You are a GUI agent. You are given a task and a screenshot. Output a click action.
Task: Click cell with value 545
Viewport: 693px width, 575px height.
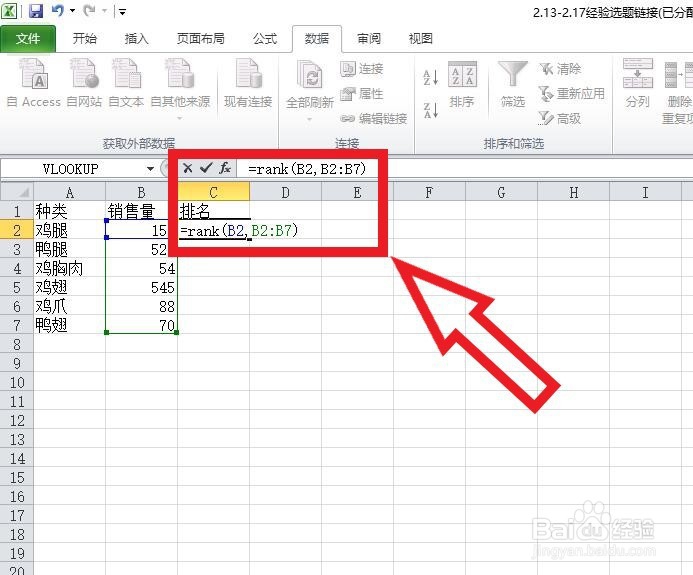click(141, 287)
